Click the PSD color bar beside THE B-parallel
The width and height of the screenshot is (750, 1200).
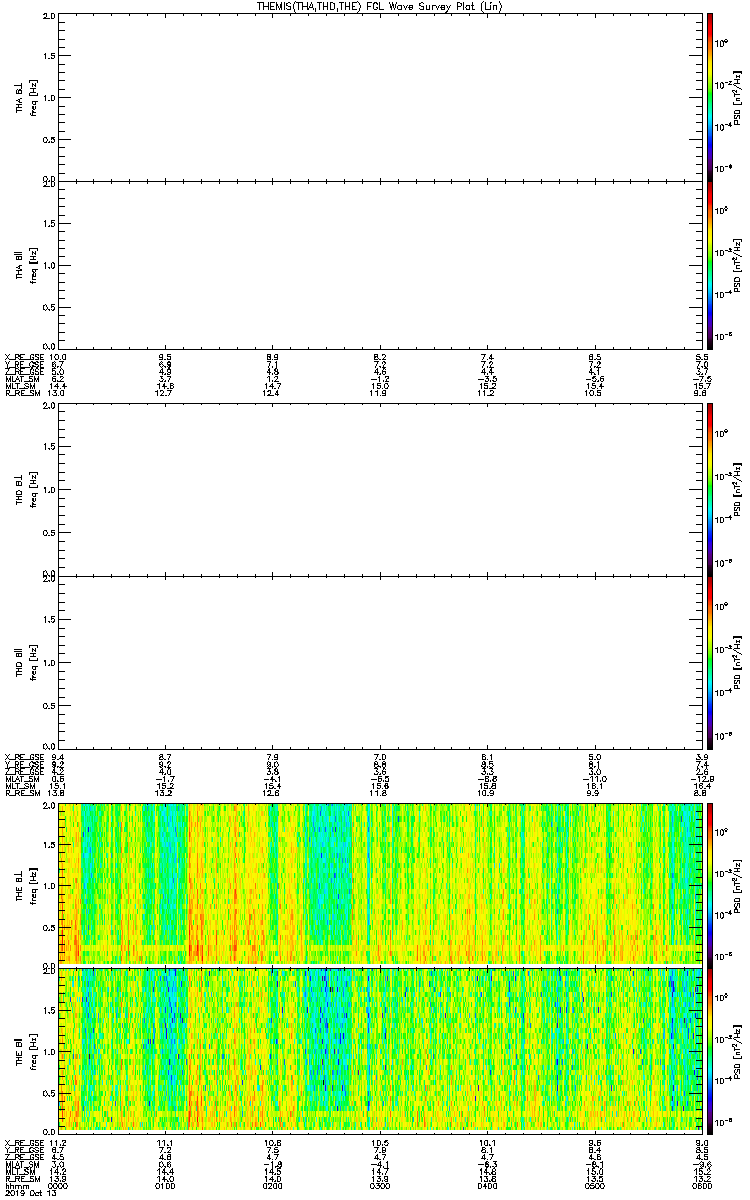point(710,1050)
